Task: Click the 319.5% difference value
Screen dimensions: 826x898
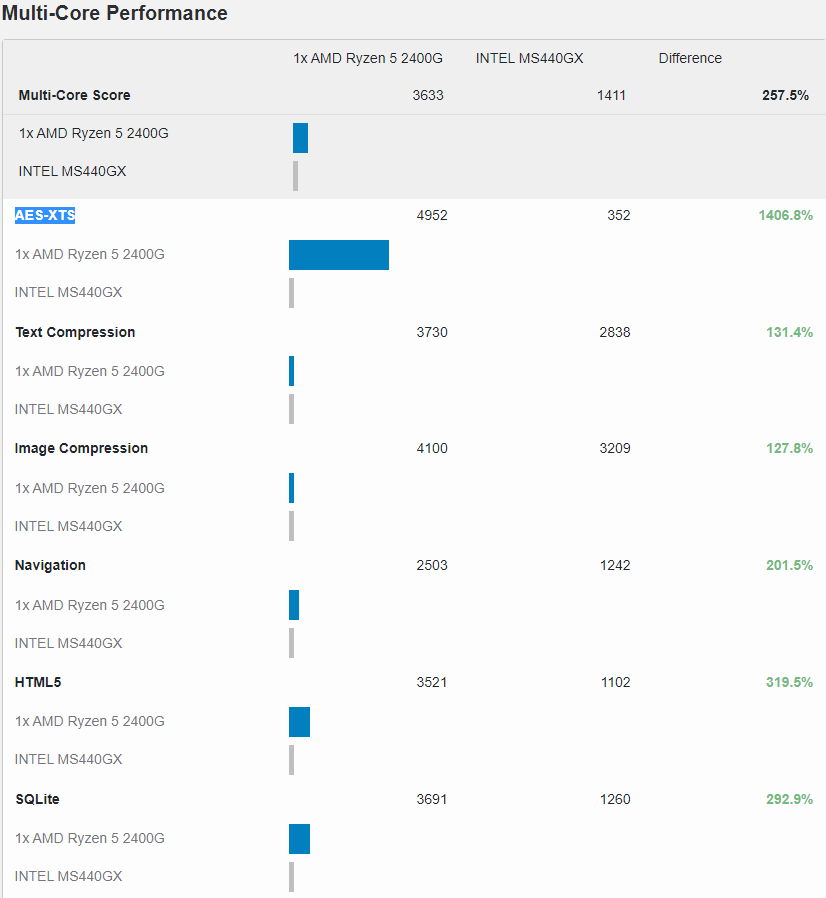Action: pyautogui.click(x=789, y=682)
